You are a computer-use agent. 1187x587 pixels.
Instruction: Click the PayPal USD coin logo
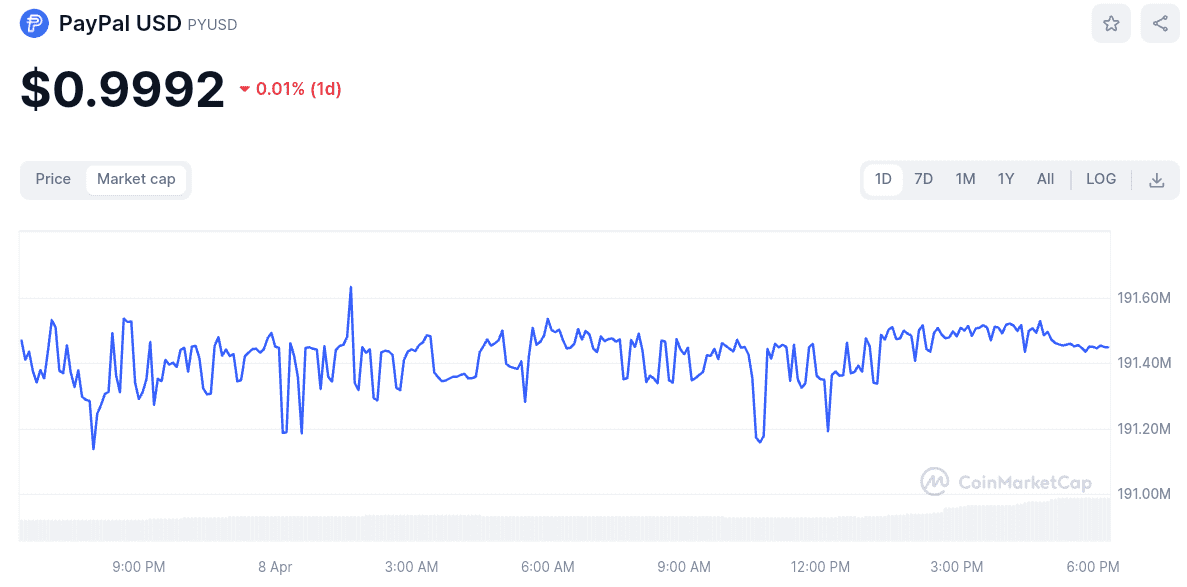click(34, 24)
